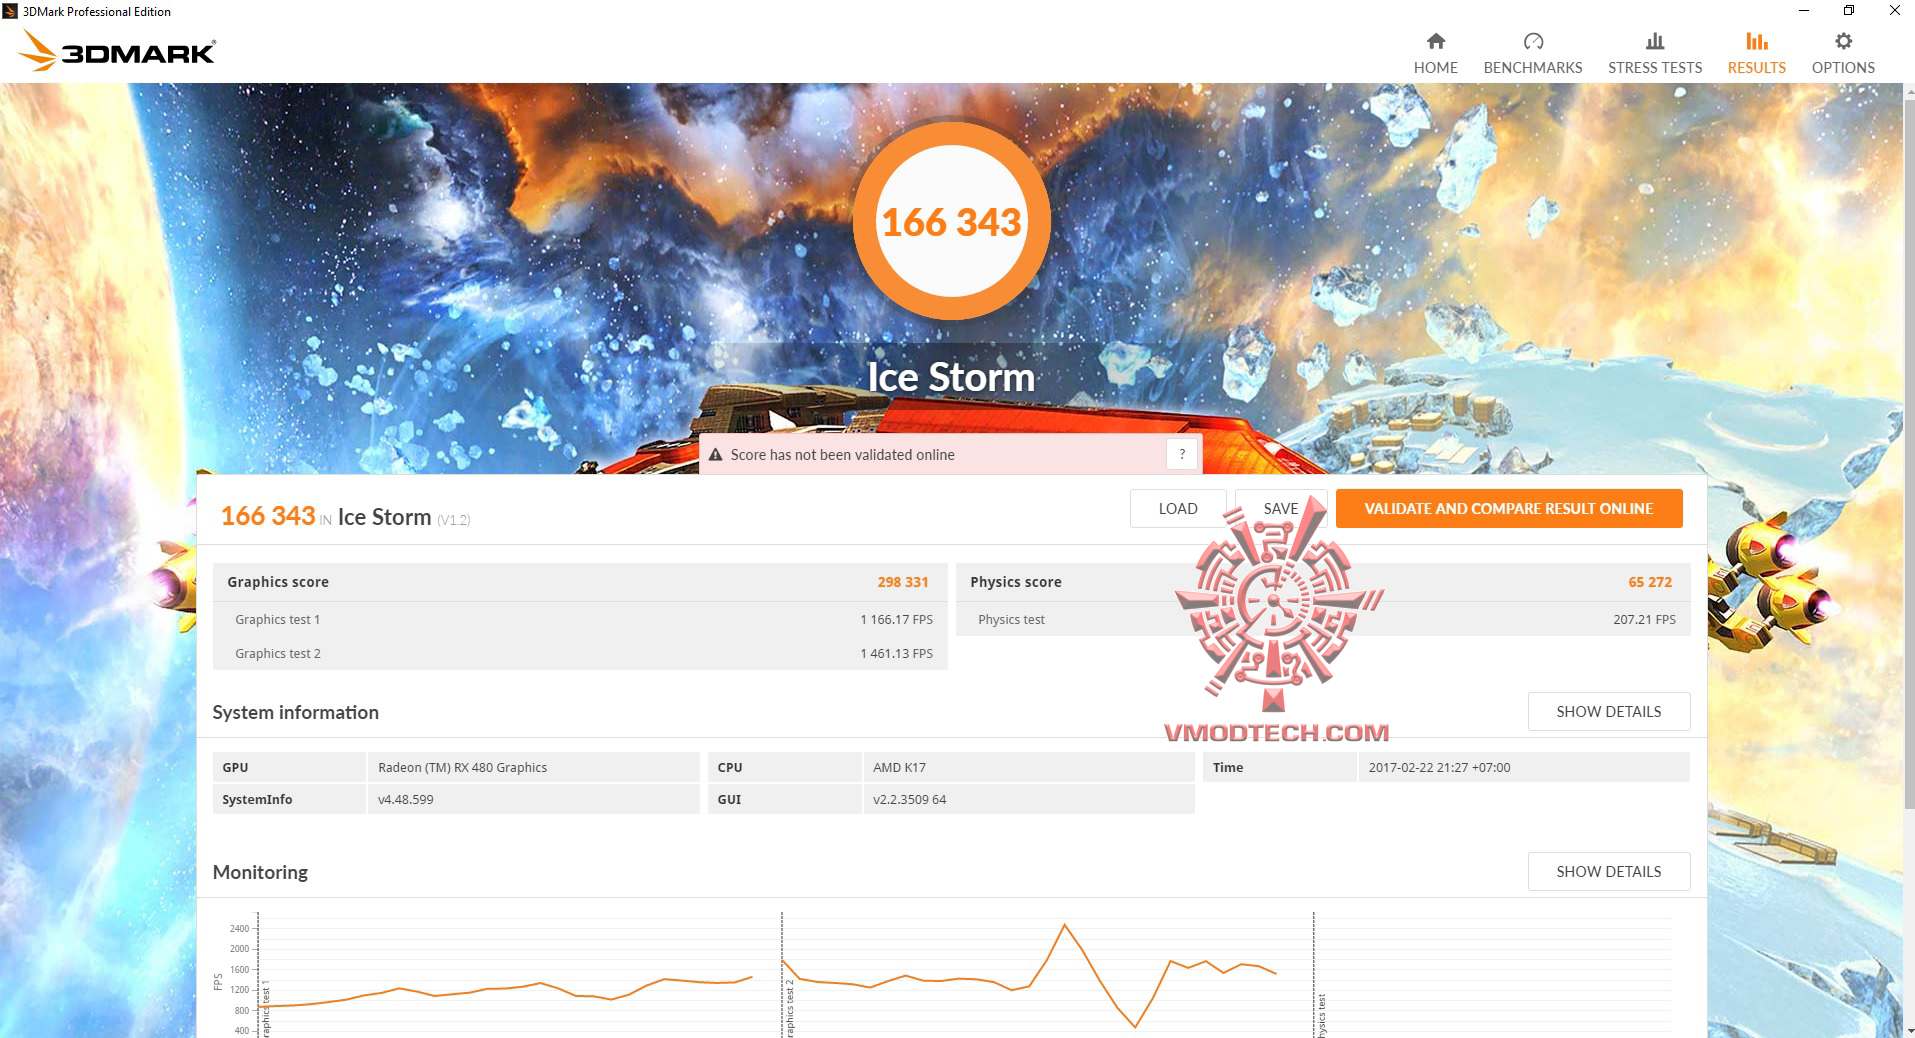This screenshot has width=1915, height=1038.
Task: Open the question mark help button
Action: click(x=1182, y=454)
